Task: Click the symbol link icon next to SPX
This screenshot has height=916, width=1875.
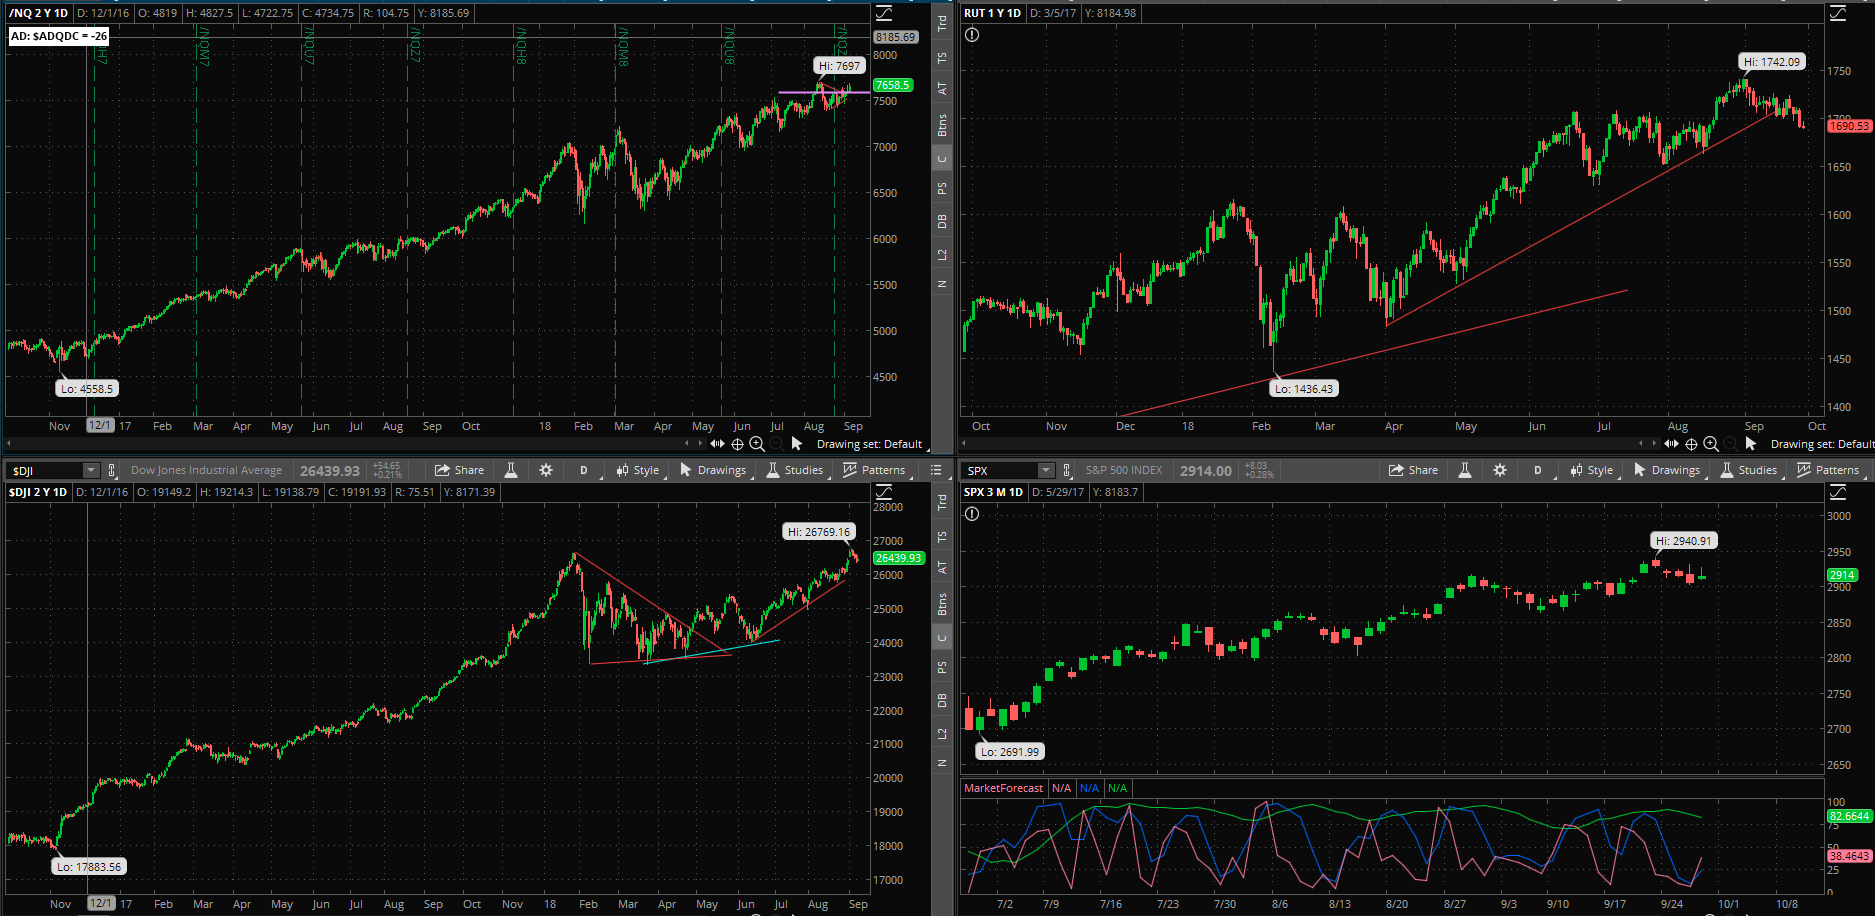Action: 1067,470
